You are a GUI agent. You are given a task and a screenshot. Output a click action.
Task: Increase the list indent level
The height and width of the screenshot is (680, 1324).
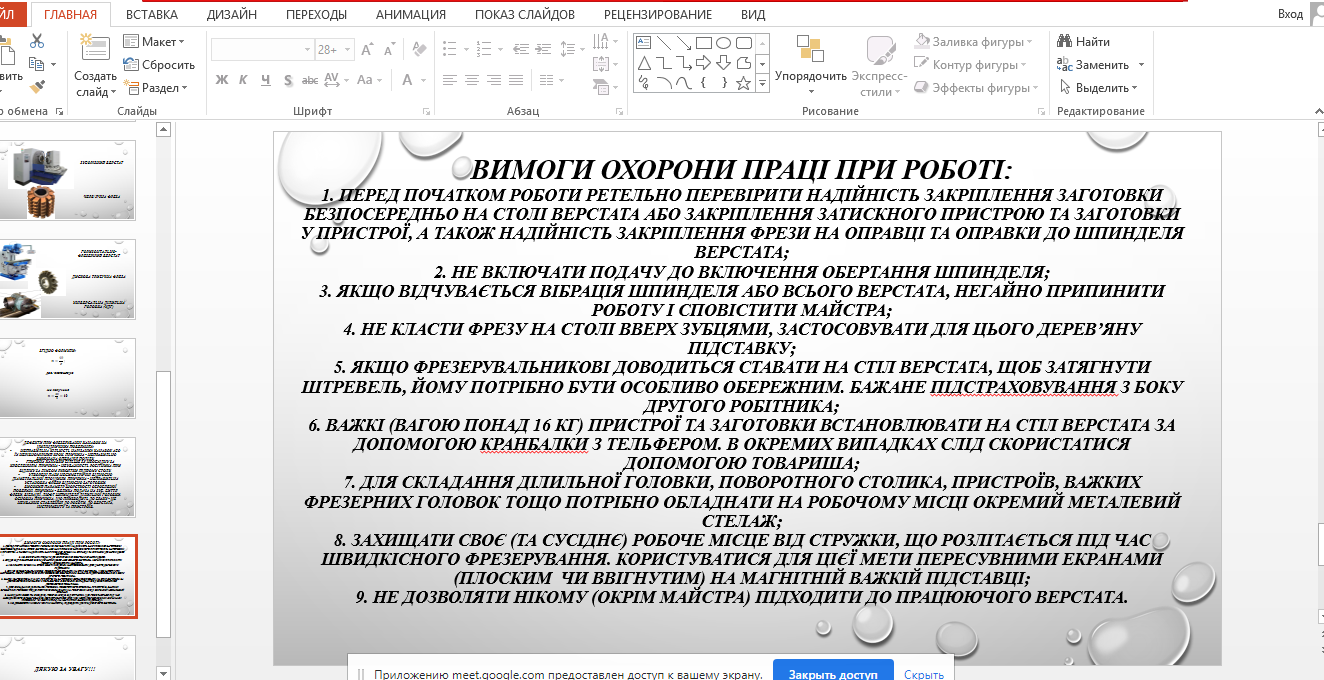pyautogui.click(x=542, y=49)
